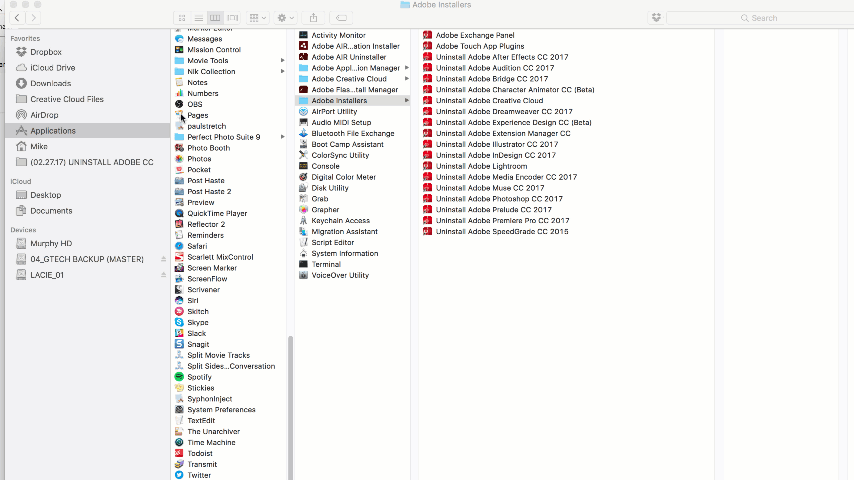Viewport: 854px width, 480px height.
Task: Select the Time Machine icon
Action: (179, 442)
